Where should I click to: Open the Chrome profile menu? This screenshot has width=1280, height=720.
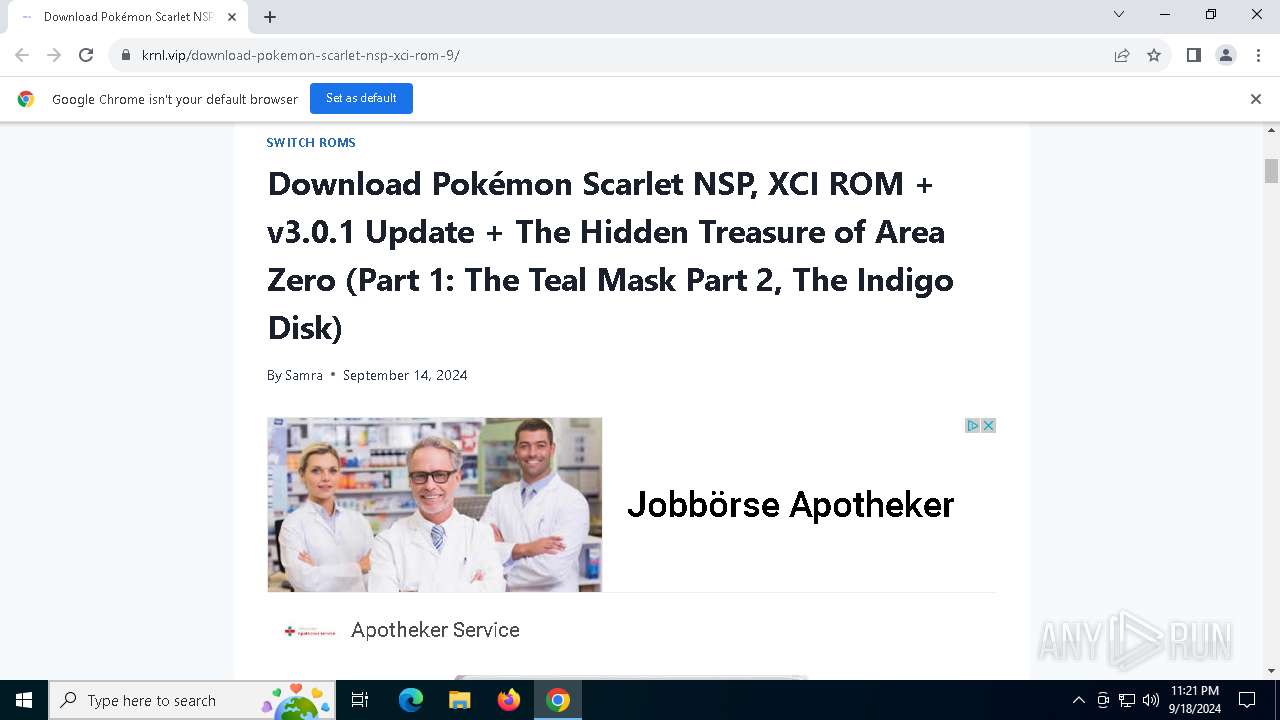click(1226, 55)
